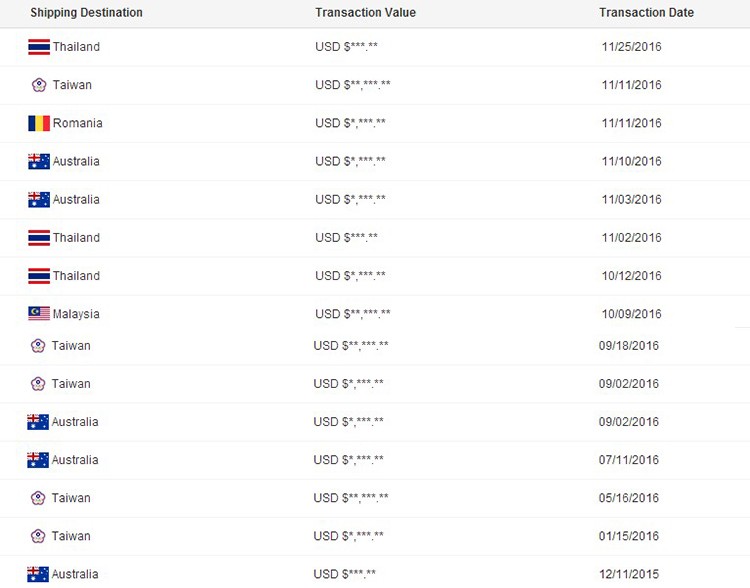Click the Taiwan emblem in the 11/11/2016 row

[39, 85]
